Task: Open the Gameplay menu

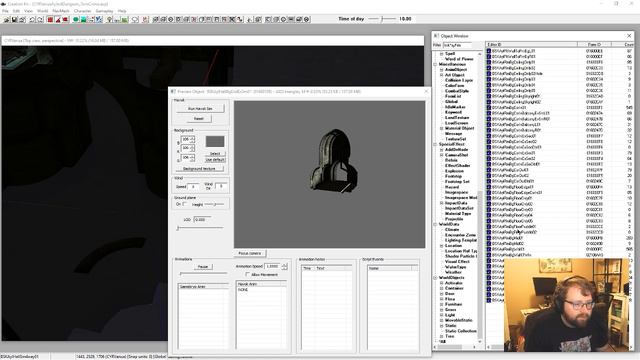Action: pos(104,11)
